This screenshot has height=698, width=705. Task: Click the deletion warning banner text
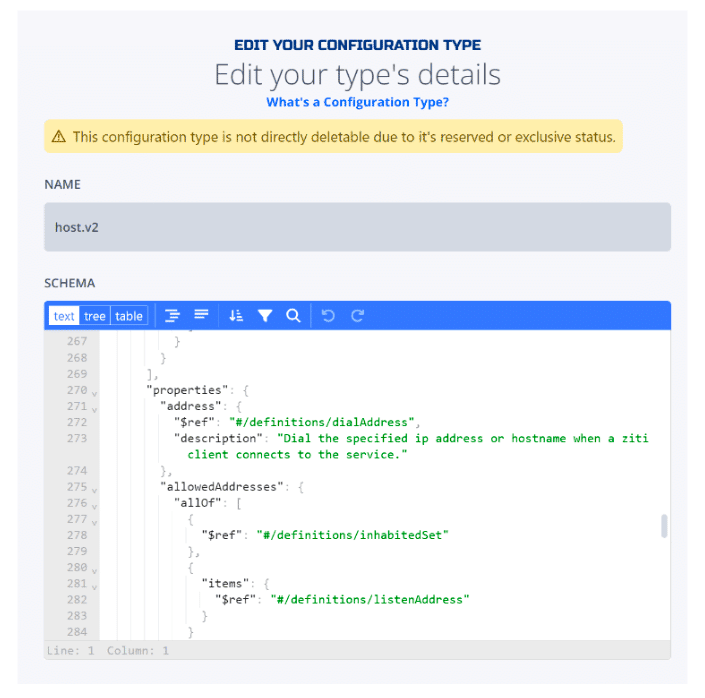coord(344,137)
